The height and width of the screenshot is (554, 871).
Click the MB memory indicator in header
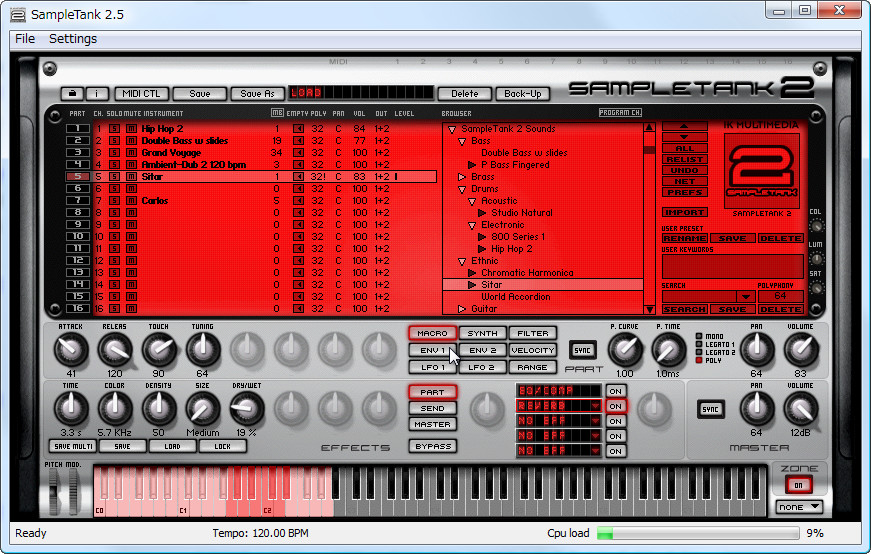277,113
